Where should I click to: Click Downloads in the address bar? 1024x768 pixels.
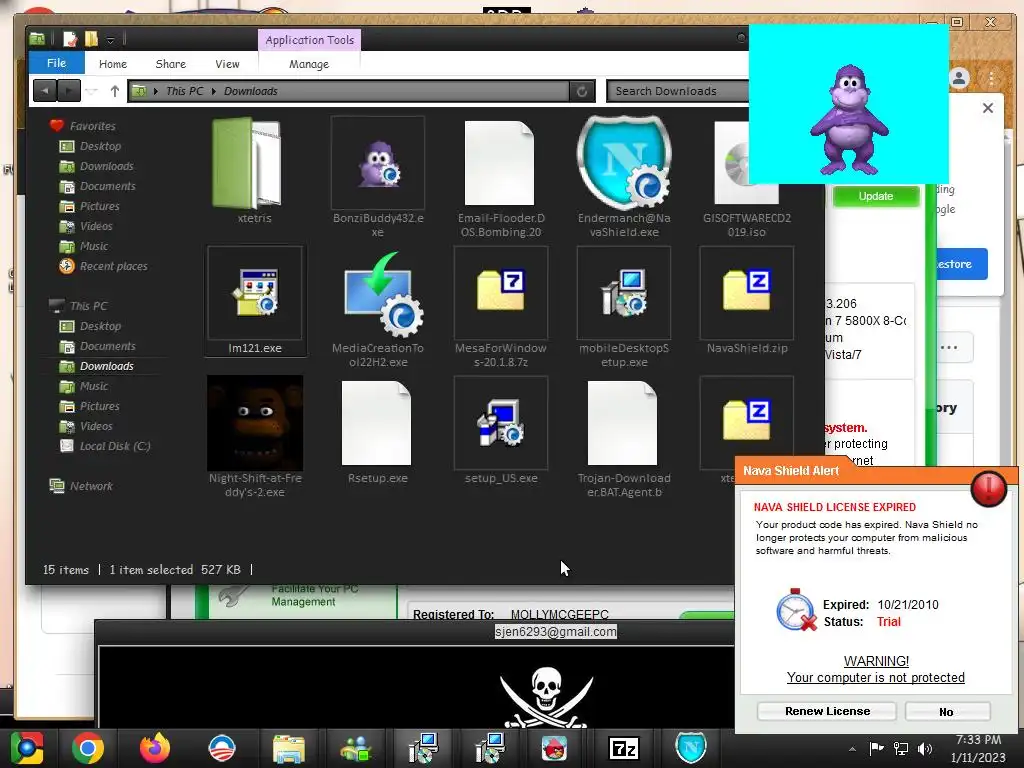pos(251,91)
